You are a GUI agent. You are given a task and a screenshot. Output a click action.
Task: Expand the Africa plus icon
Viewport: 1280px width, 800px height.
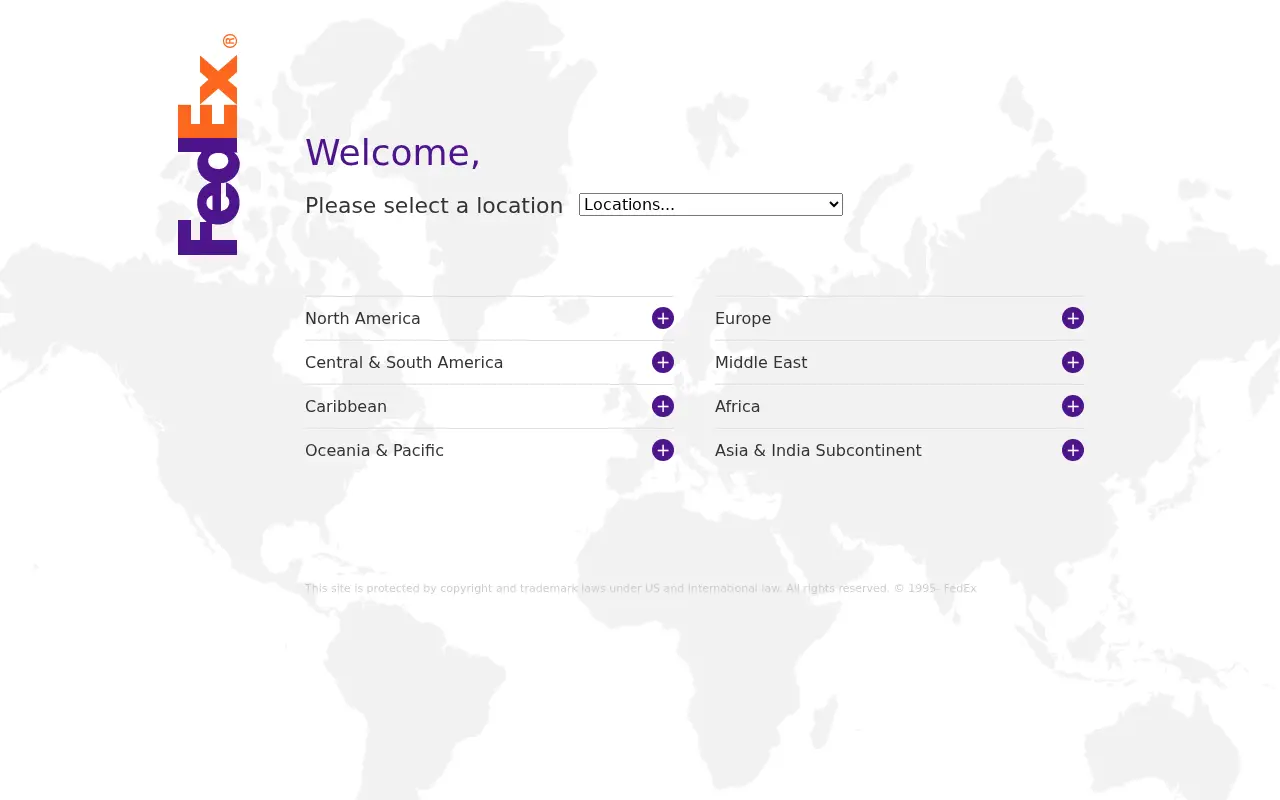pyautogui.click(x=1073, y=406)
